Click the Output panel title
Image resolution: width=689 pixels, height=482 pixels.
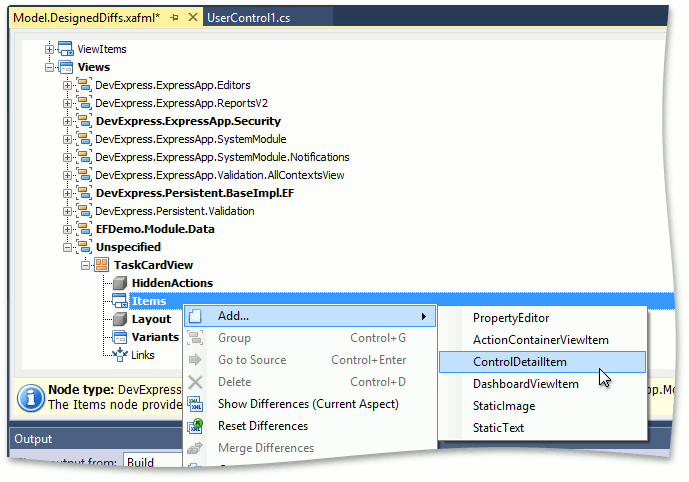[33, 439]
